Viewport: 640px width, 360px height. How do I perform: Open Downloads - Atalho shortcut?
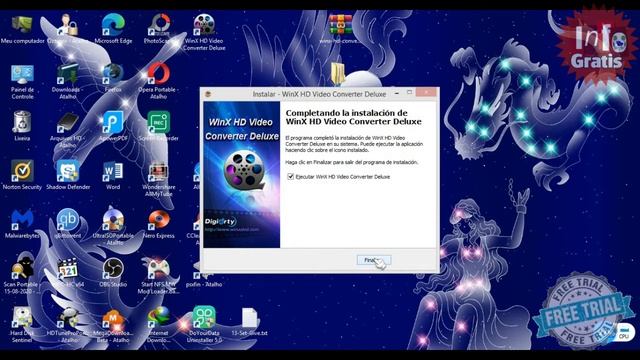click(x=68, y=82)
